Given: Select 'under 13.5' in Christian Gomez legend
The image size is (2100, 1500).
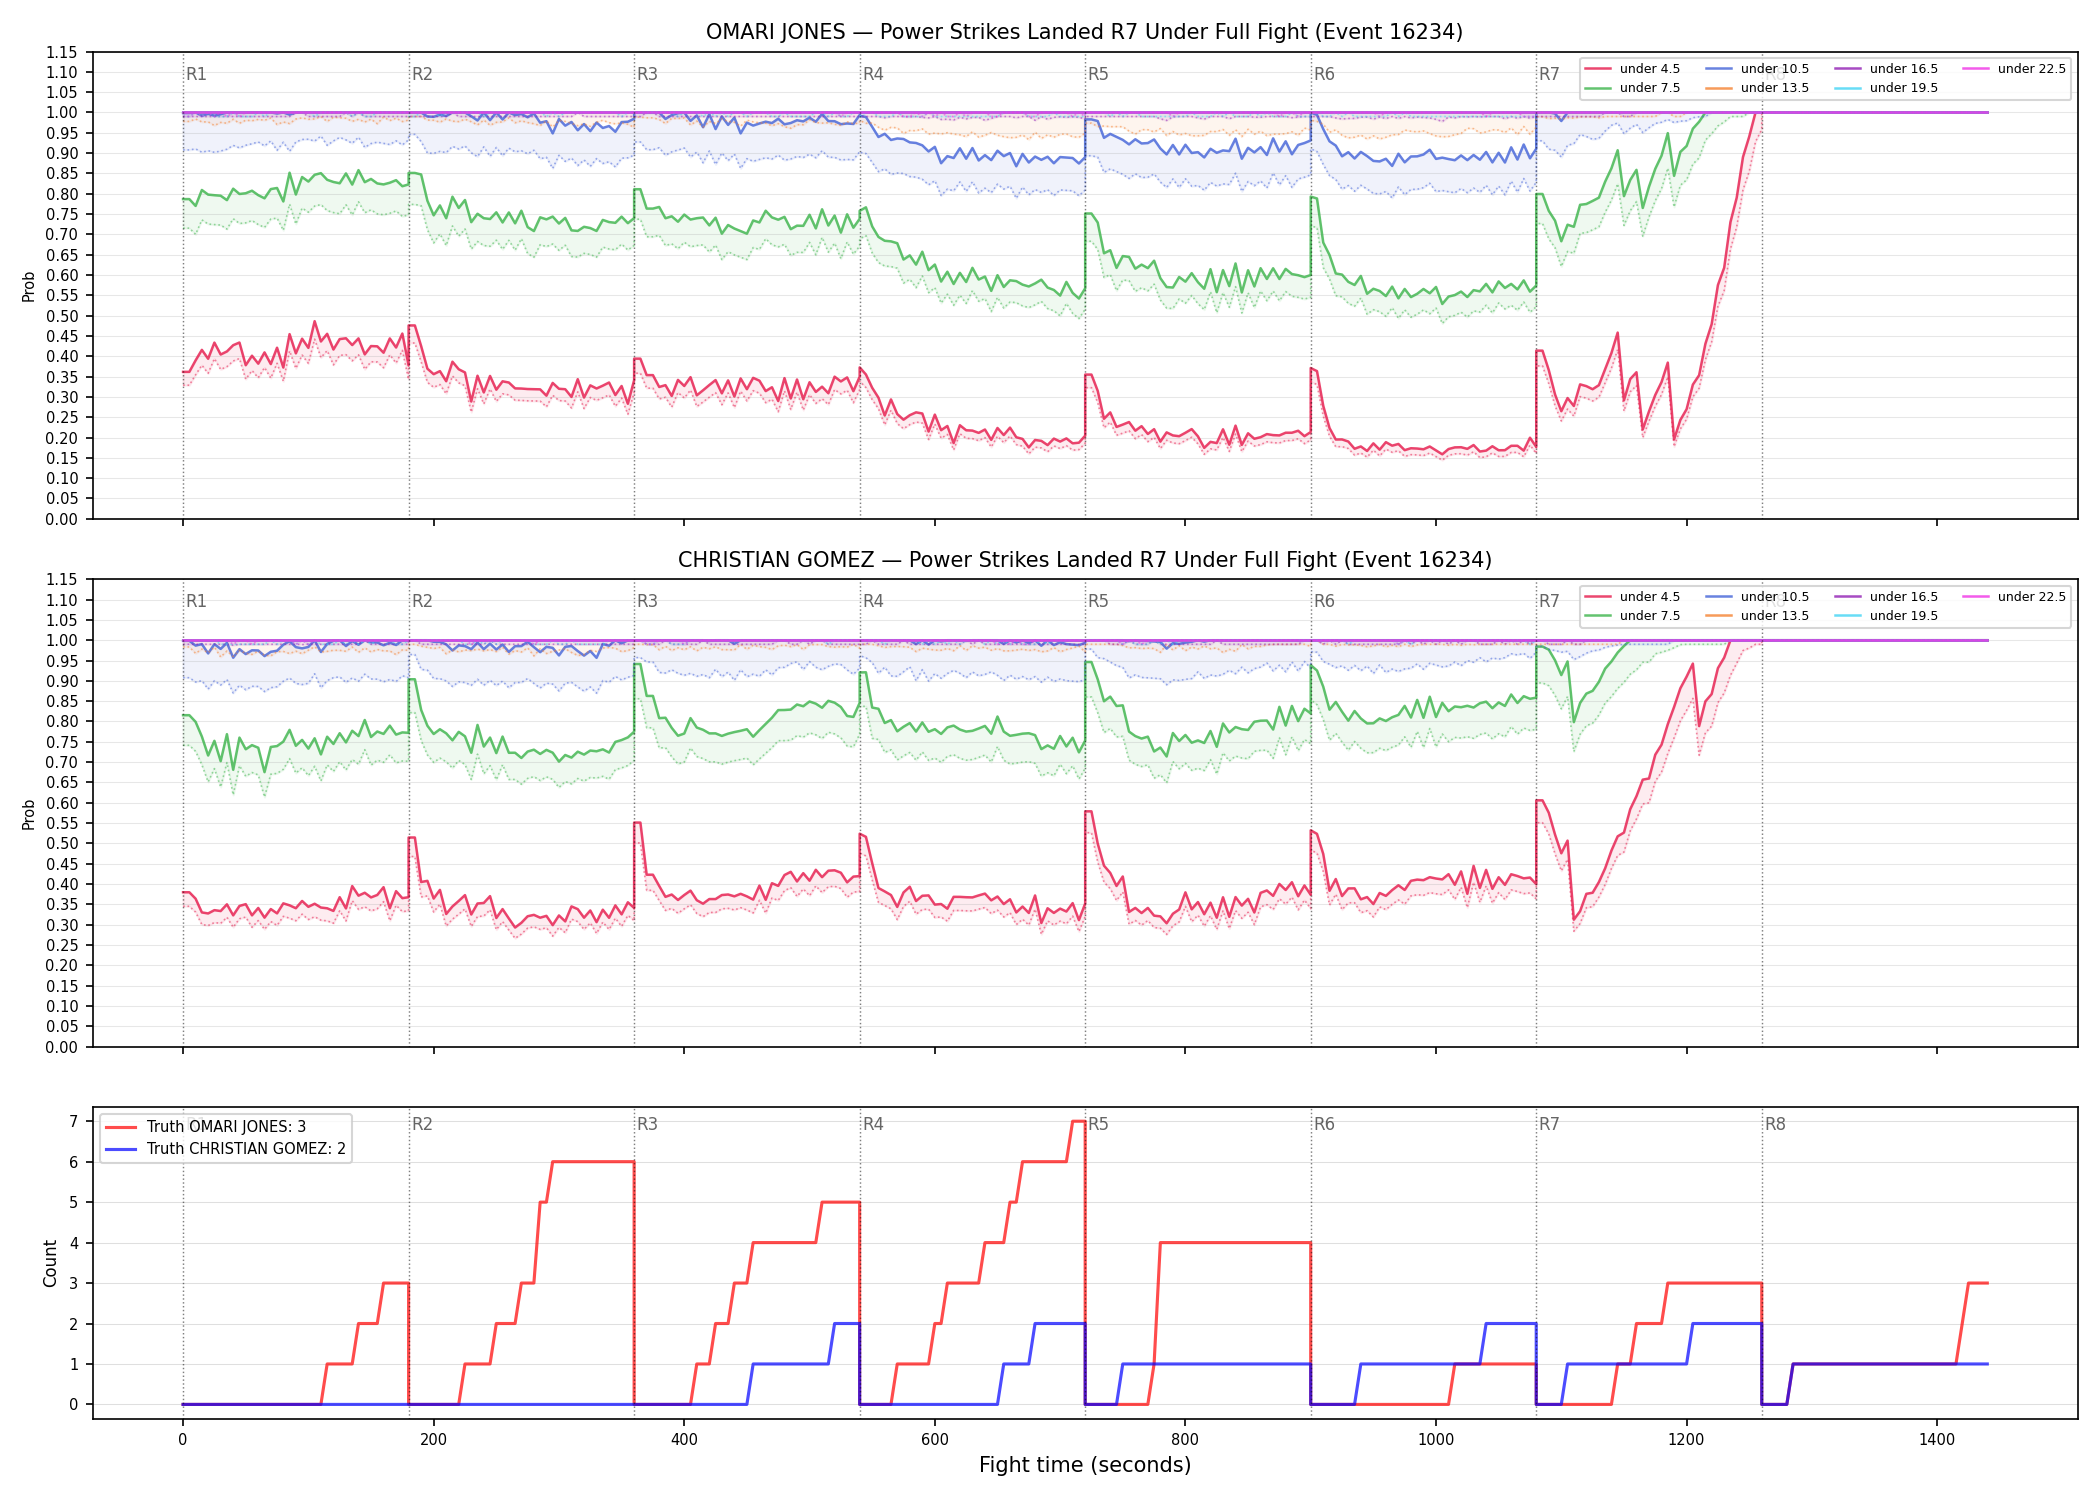Looking at the screenshot, I should [1758, 616].
